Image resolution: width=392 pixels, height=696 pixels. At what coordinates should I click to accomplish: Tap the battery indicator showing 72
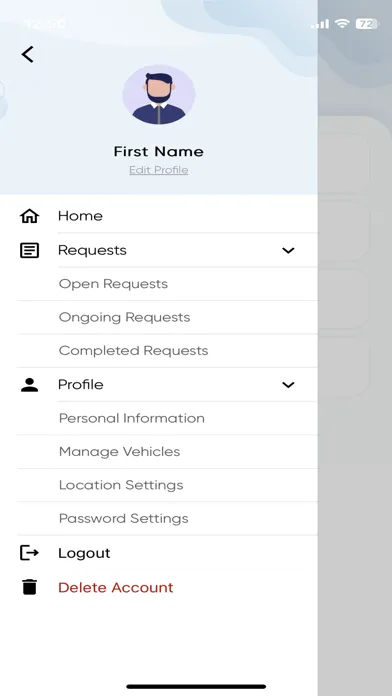(367, 24)
